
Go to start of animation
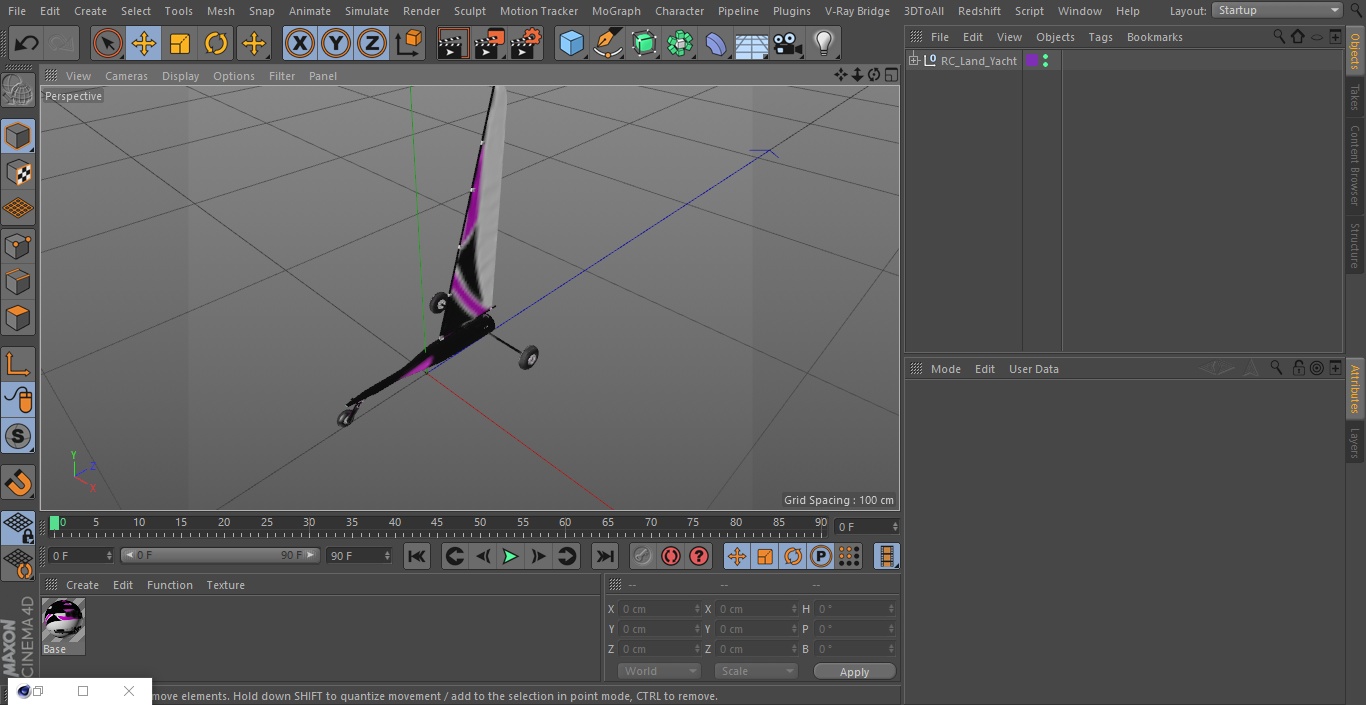click(417, 556)
